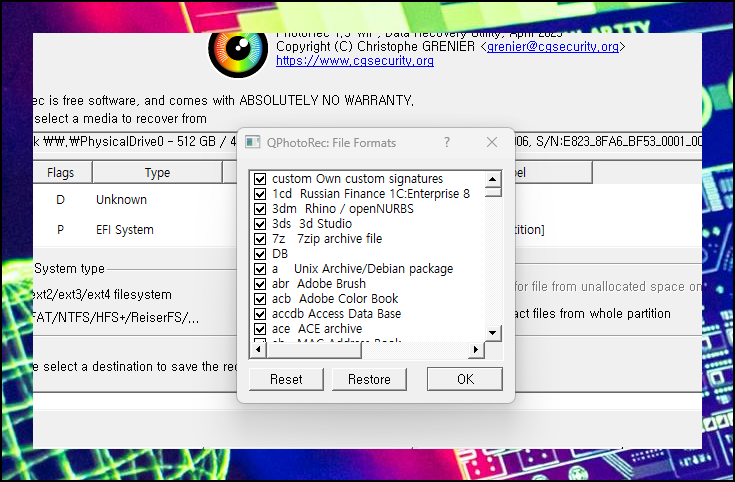Select the EFI System partition row

tap(368, 230)
